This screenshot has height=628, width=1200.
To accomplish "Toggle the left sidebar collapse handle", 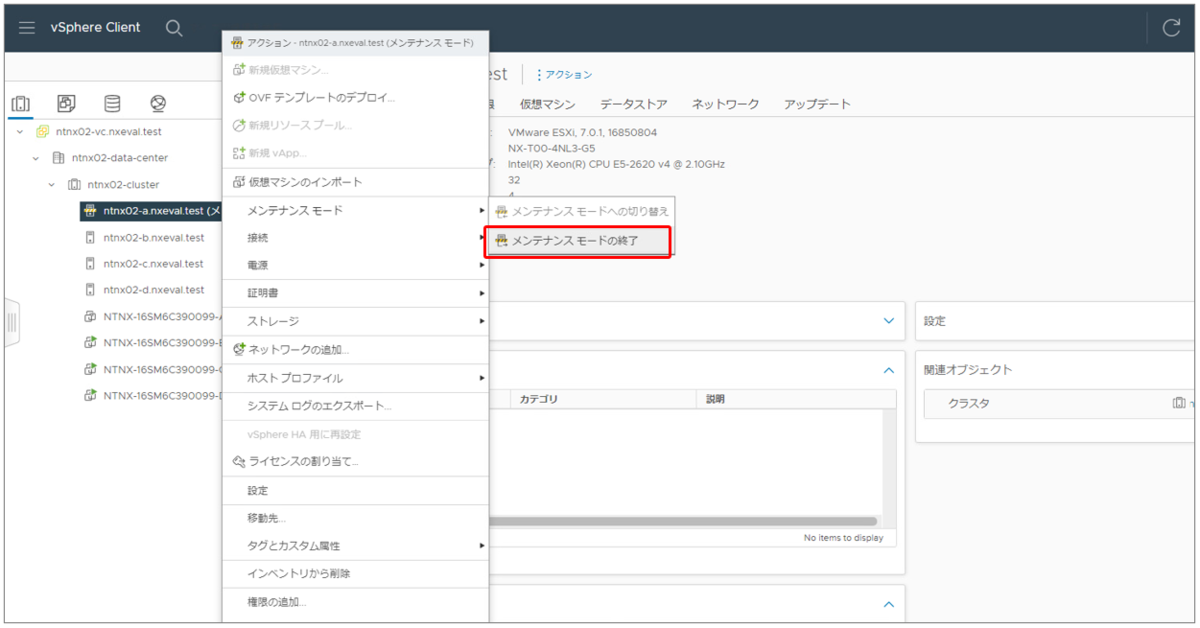I will (x=12, y=322).
